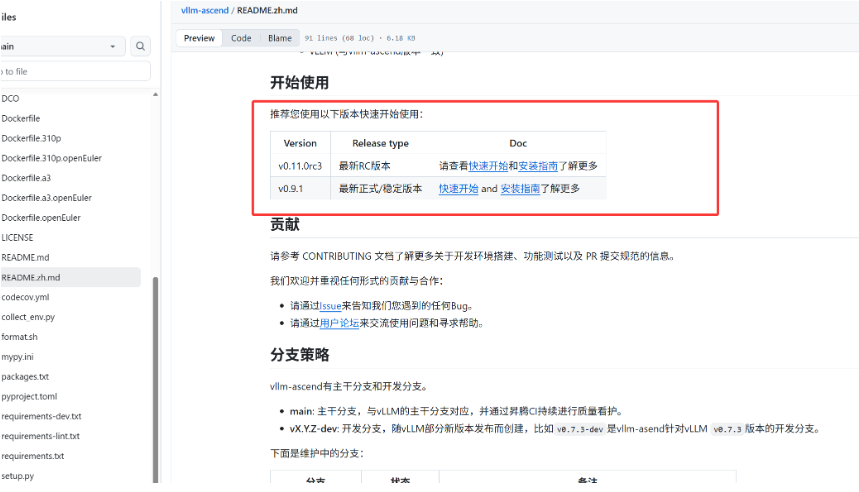Click the file search magnifier button
The height and width of the screenshot is (492, 859).
point(140,46)
